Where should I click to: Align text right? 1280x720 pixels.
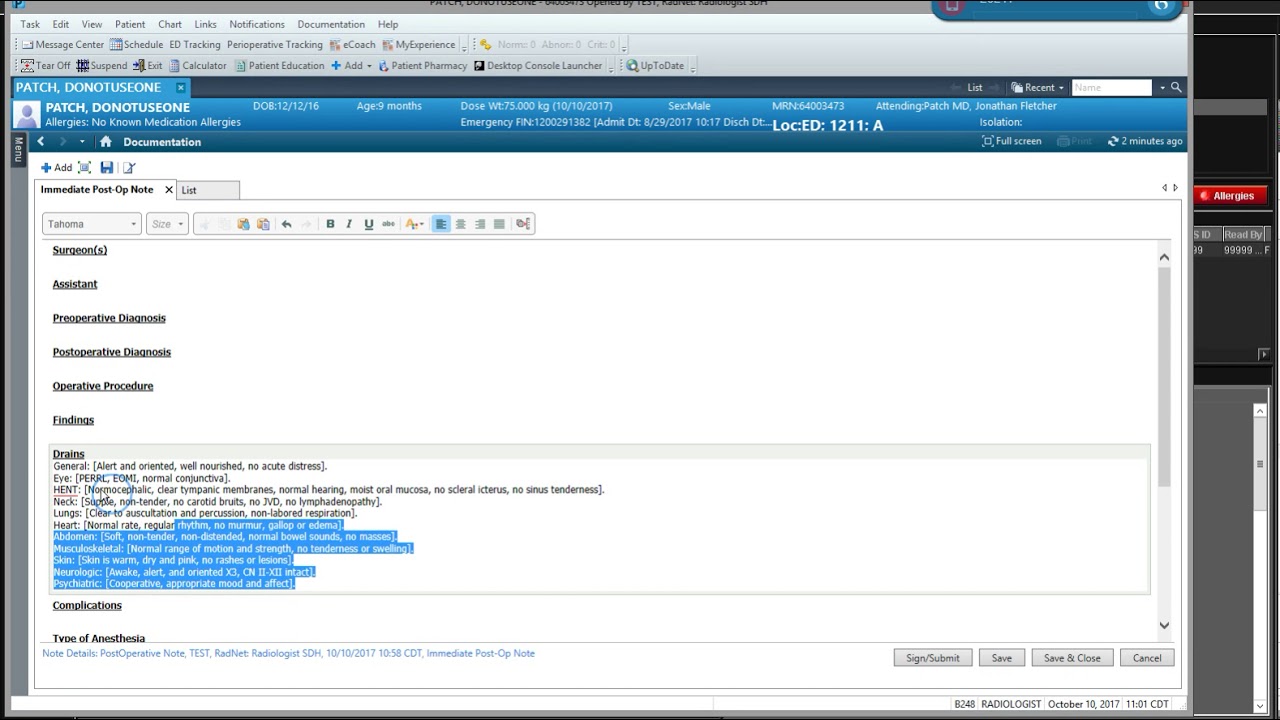tap(480, 224)
